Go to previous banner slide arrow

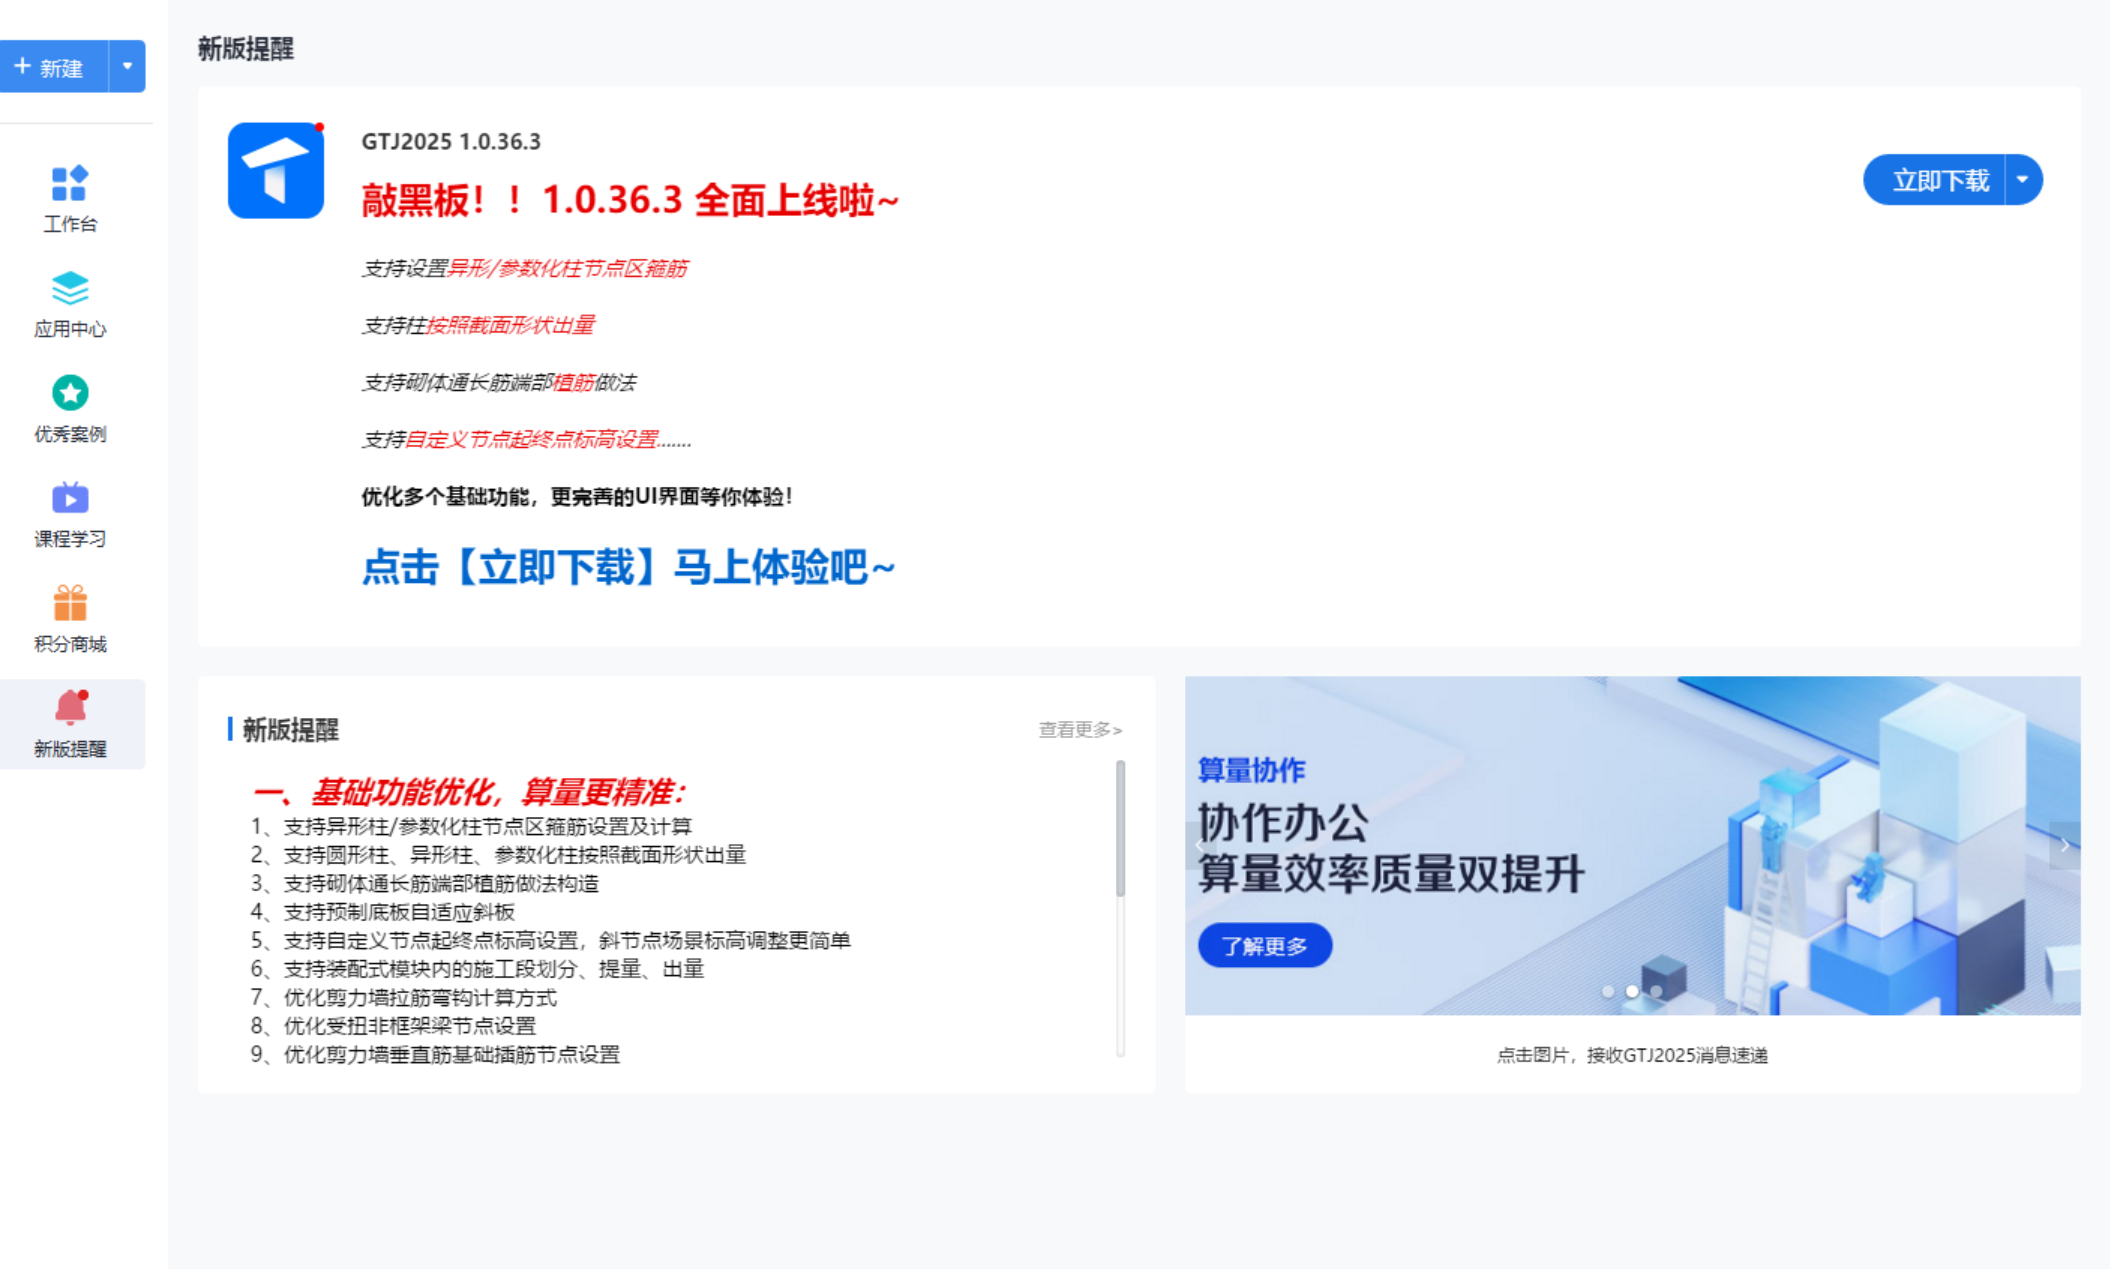click(1199, 846)
